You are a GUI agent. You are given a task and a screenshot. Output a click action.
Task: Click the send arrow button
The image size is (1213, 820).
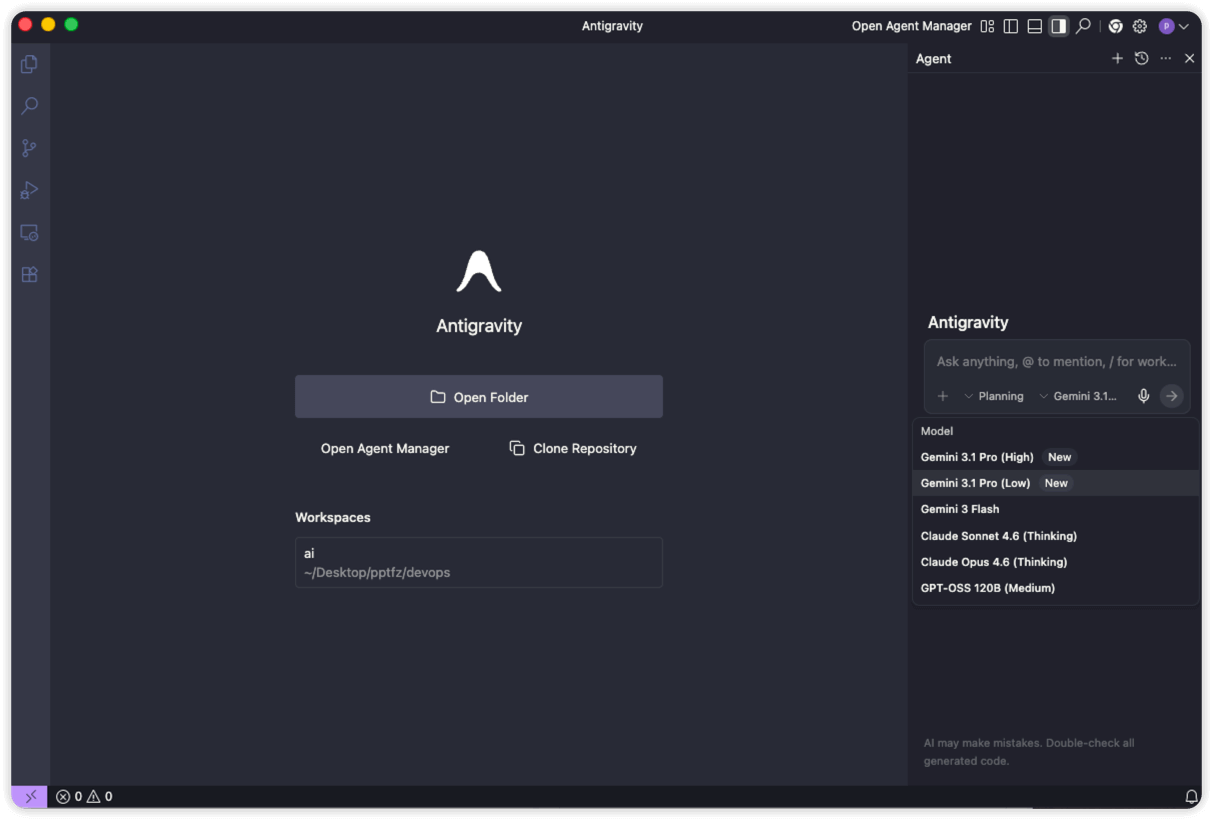click(1171, 397)
